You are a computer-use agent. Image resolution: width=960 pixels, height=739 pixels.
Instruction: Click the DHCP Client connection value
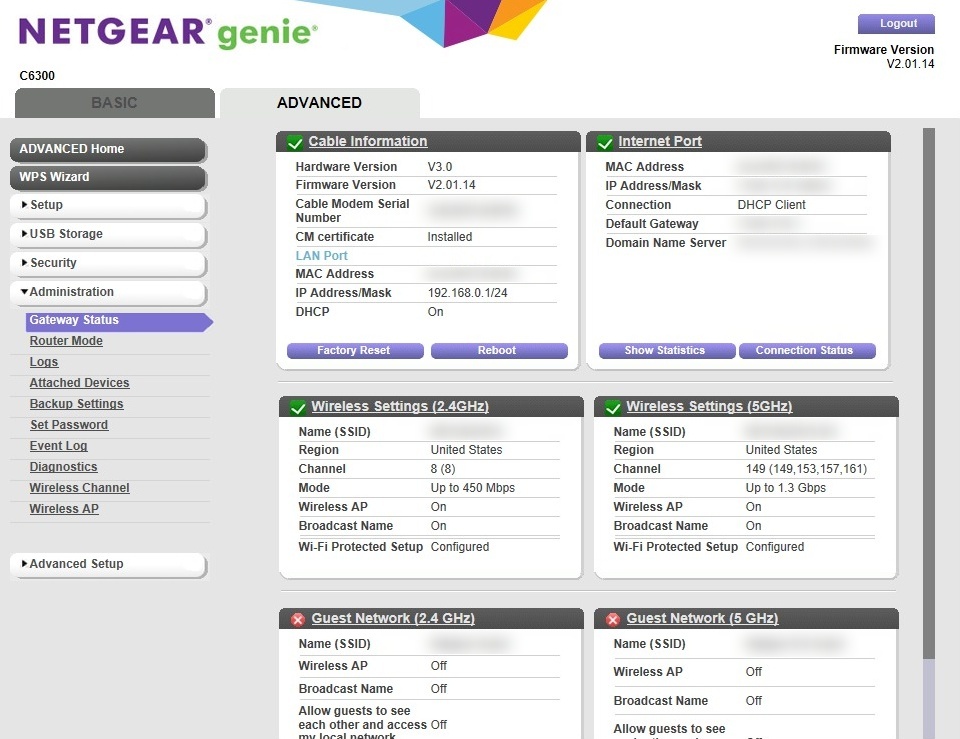[x=771, y=205]
